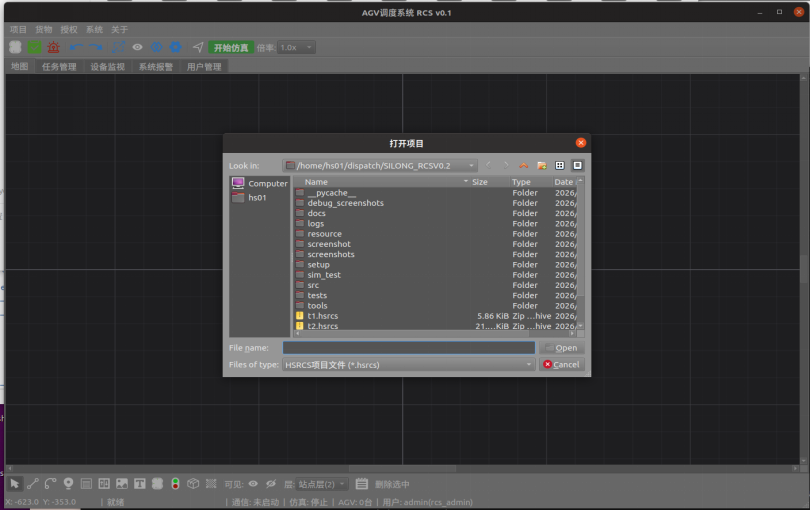Select the rectangle area panel tool

point(86,484)
